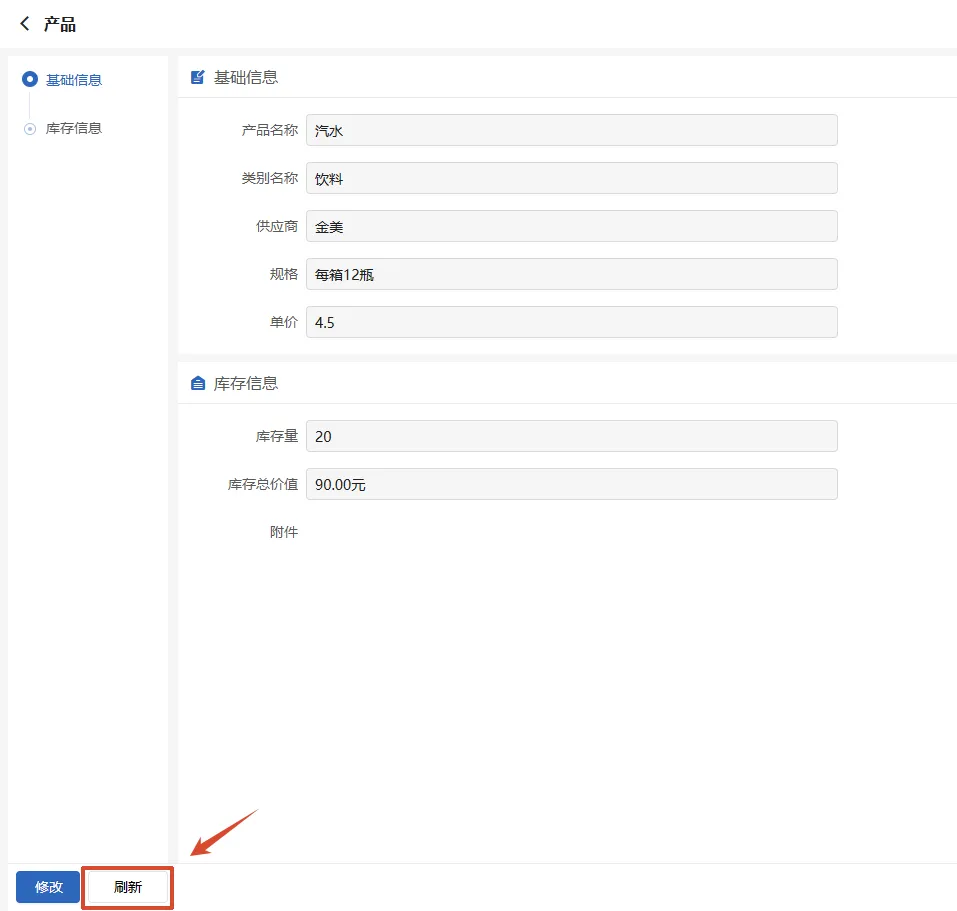Click the 产品 page title
957x911 pixels.
click(x=60, y=24)
